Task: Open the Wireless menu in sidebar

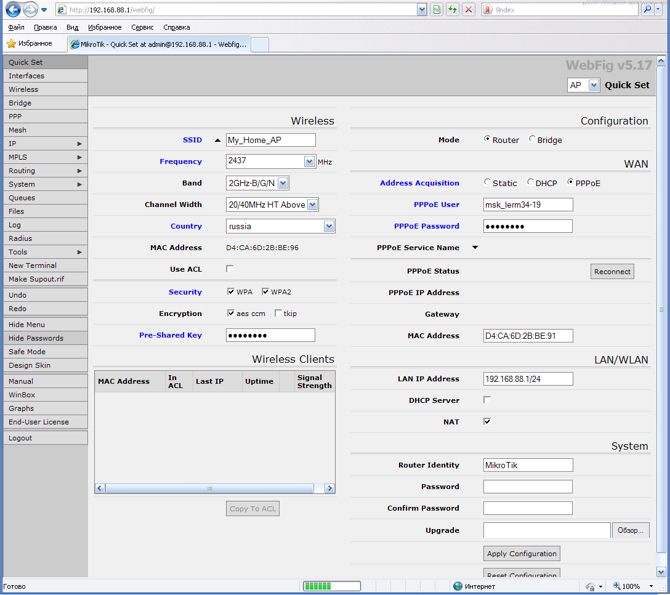Action: [x=24, y=89]
